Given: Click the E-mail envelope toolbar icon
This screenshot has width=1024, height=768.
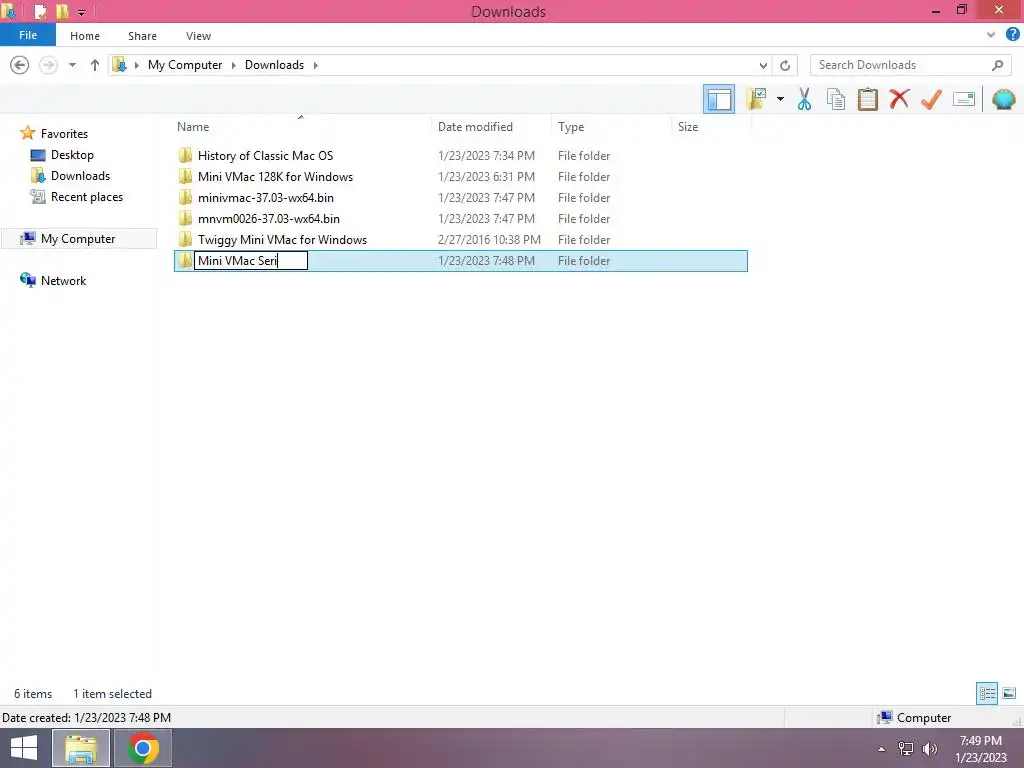Looking at the screenshot, I should [x=964, y=99].
